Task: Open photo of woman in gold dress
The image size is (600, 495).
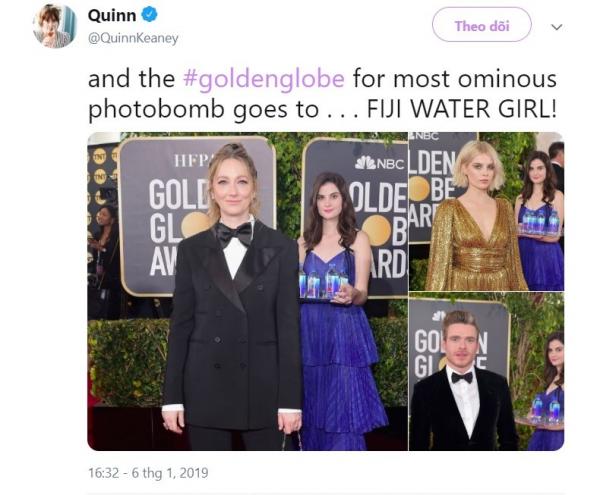Action: tap(486, 212)
